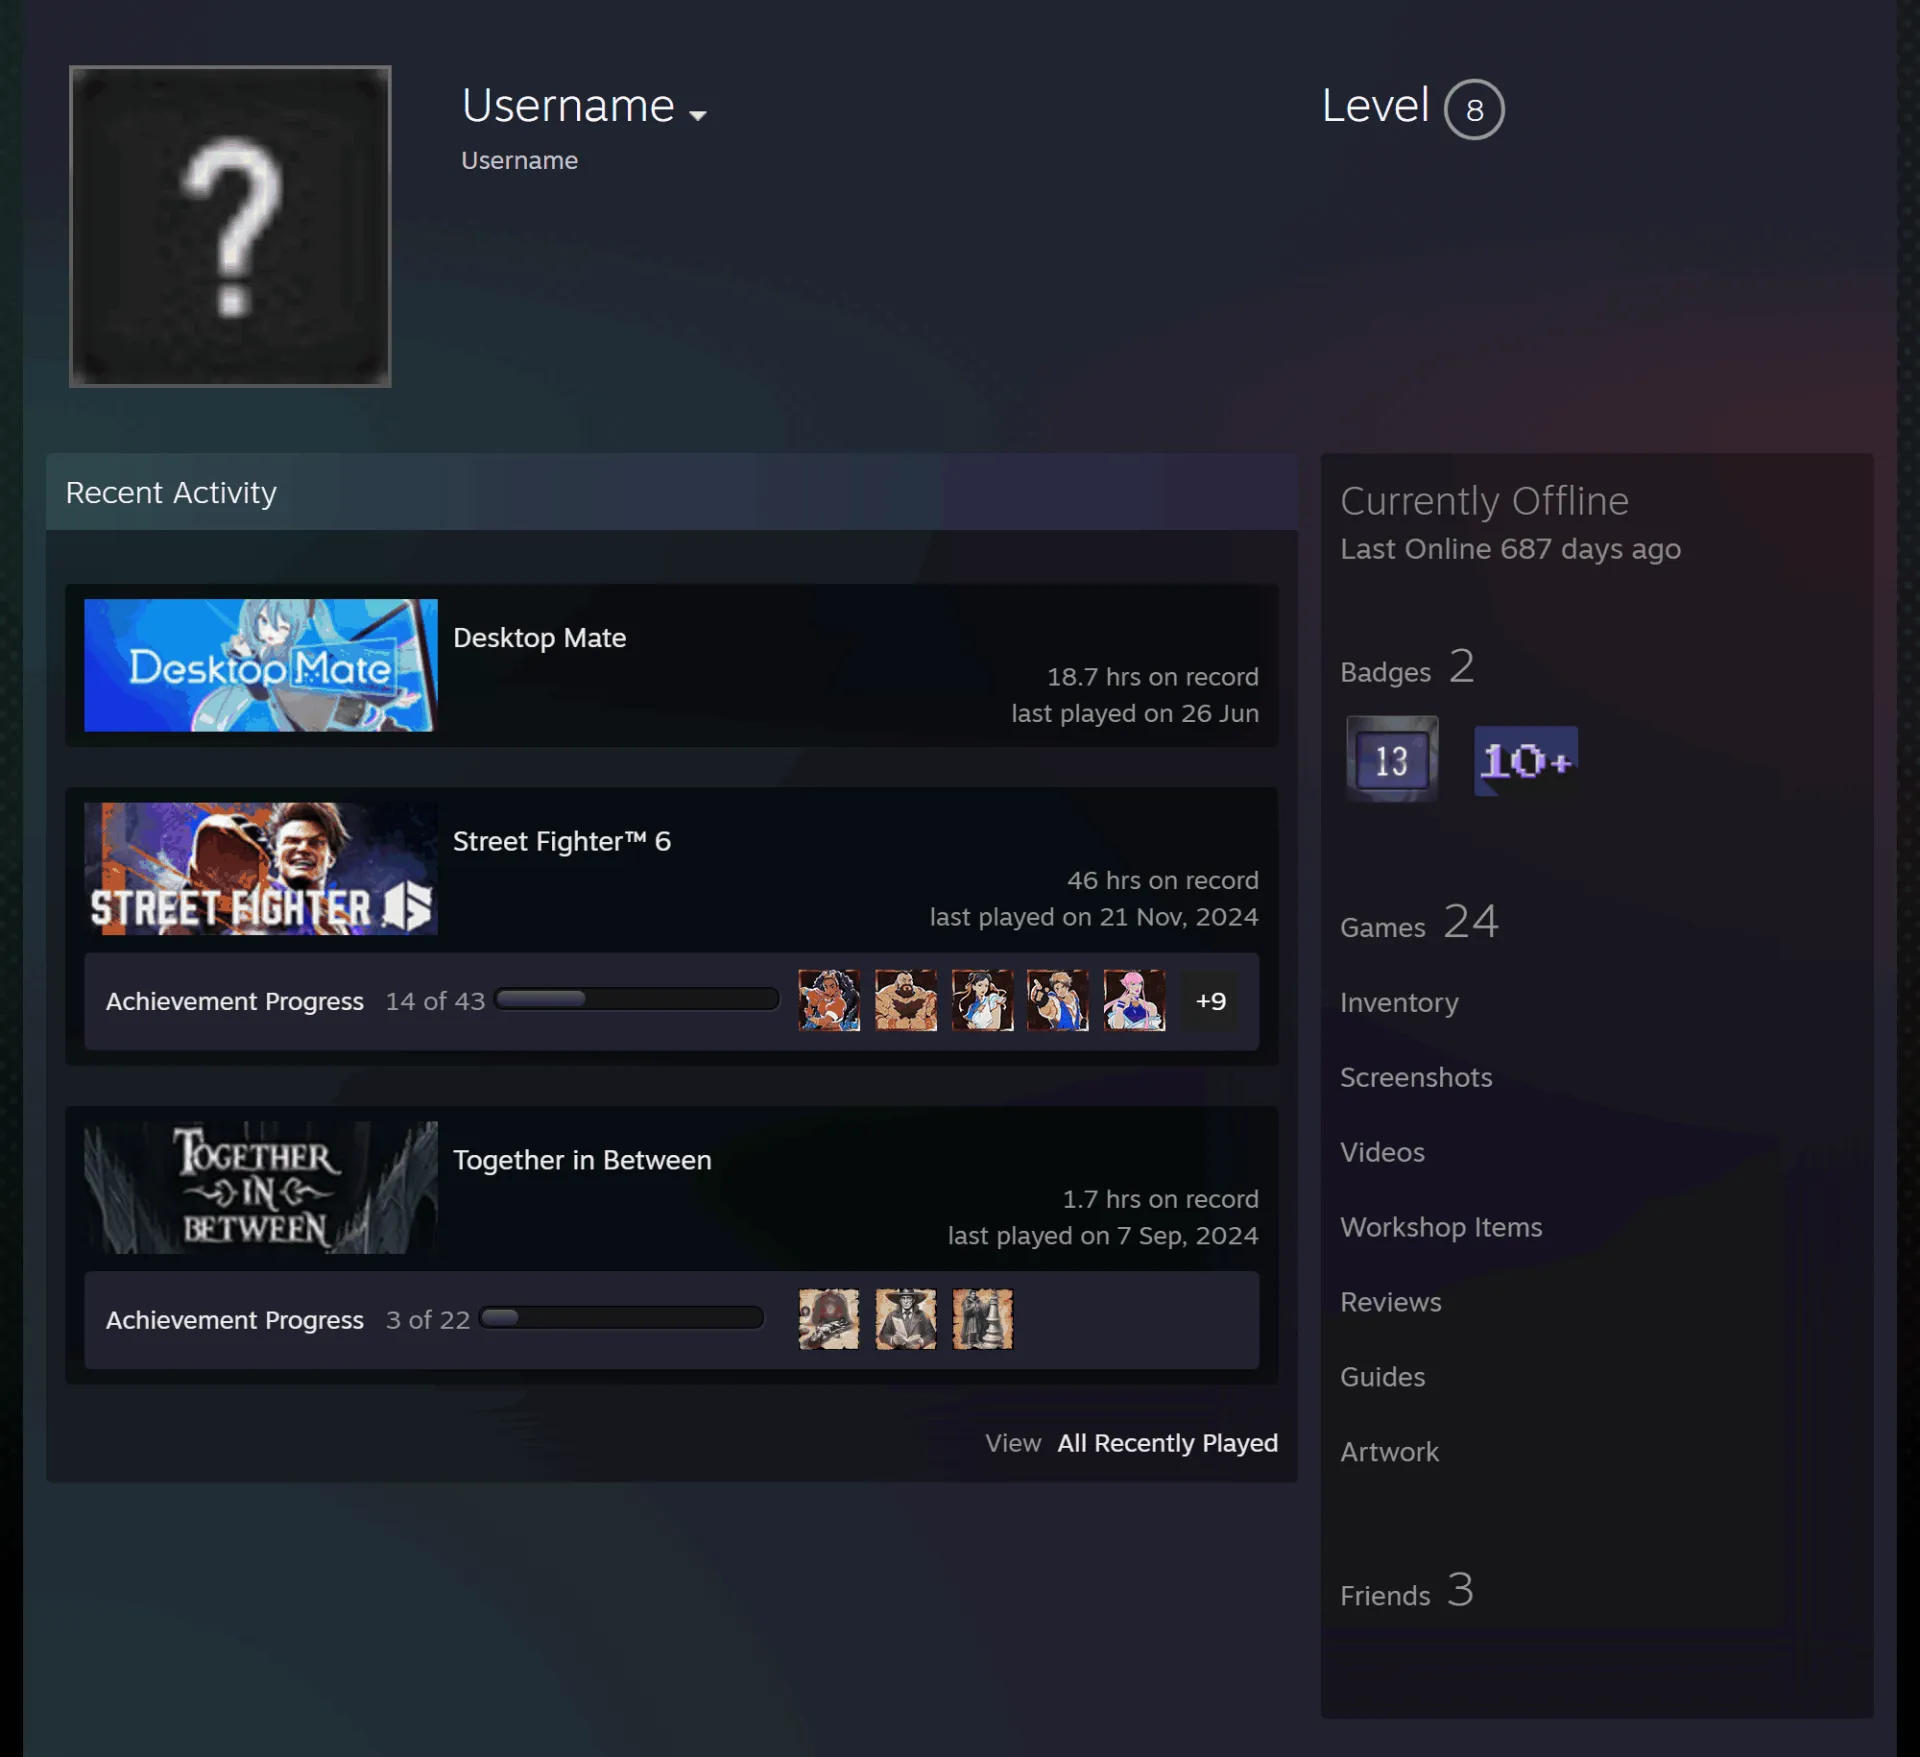Open the Together in Between game banner

(261, 1187)
